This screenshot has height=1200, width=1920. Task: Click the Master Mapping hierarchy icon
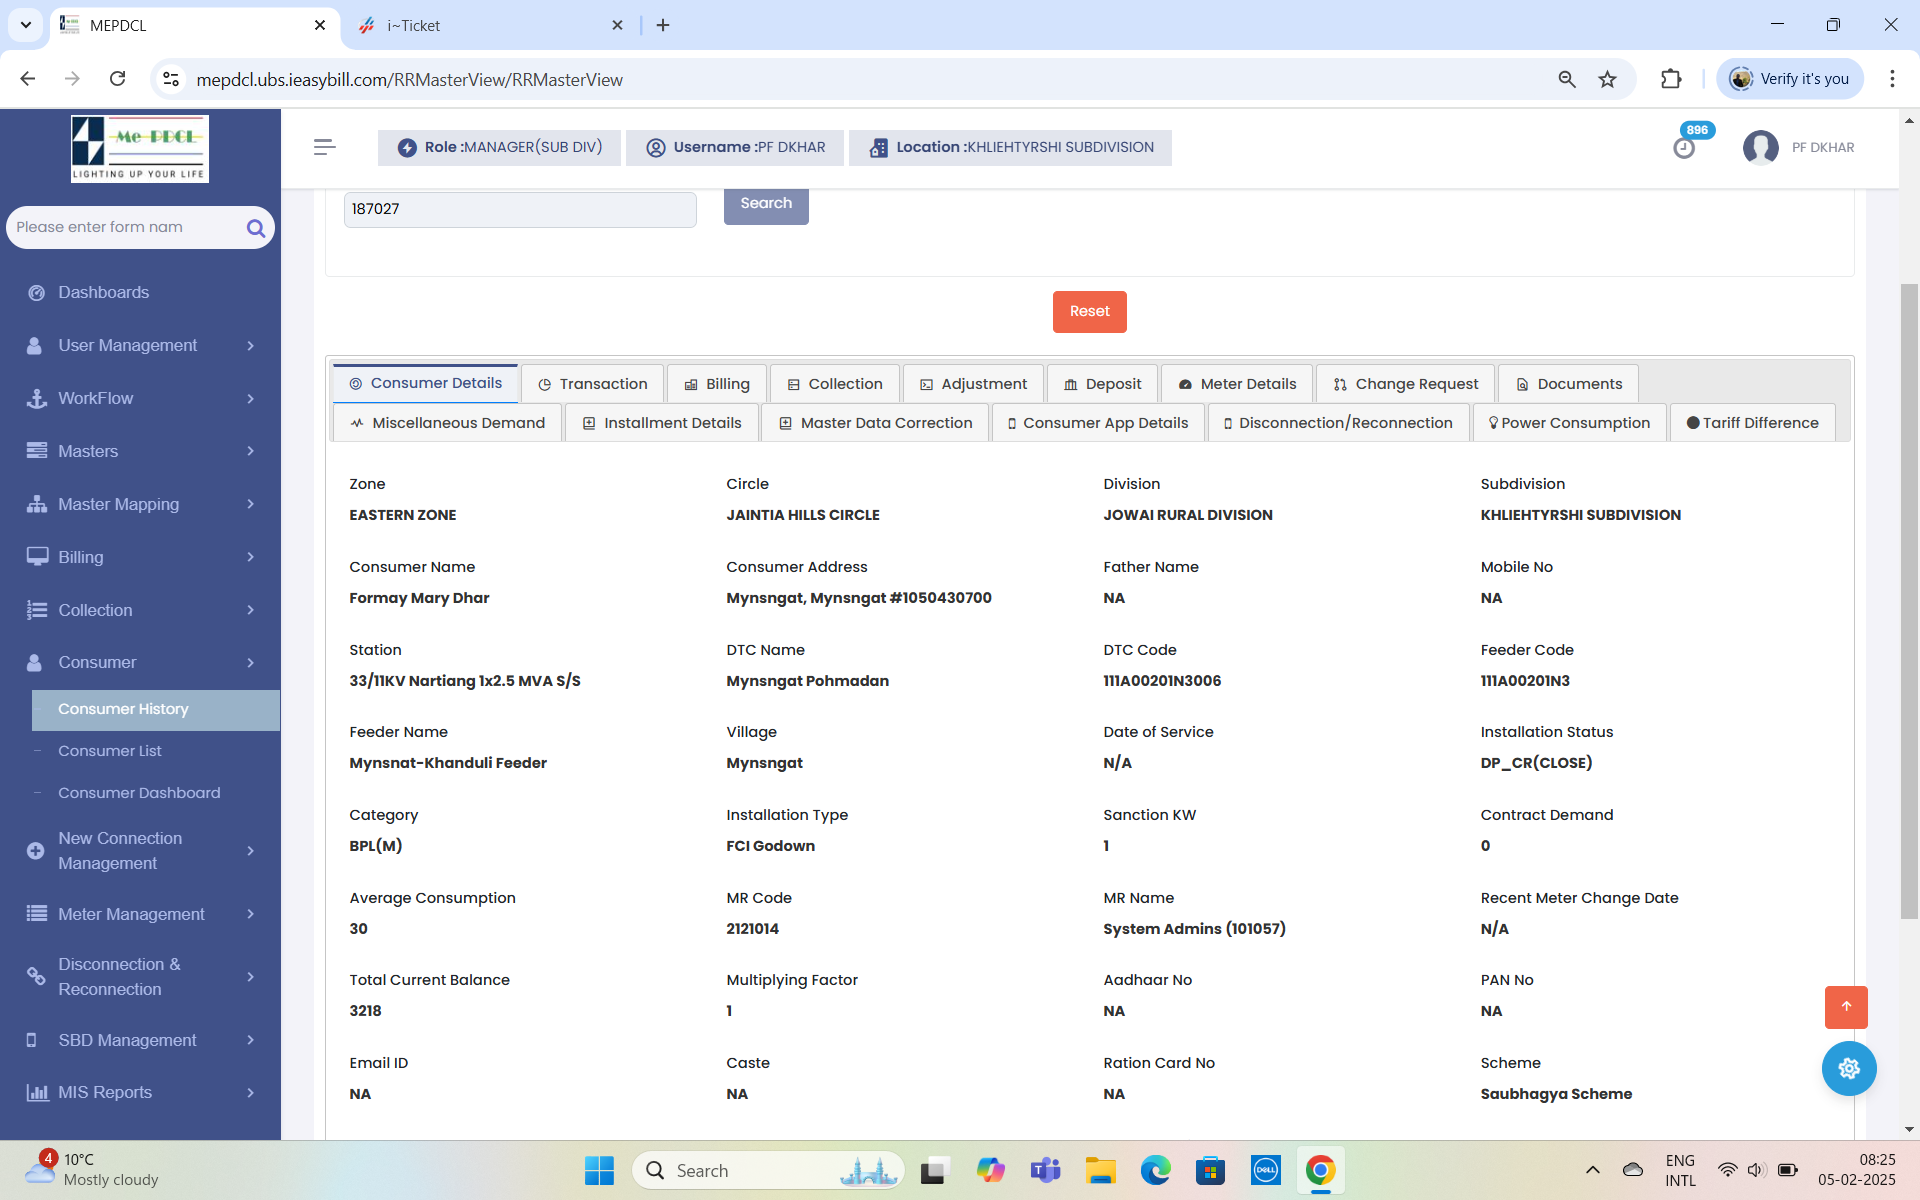coord(37,504)
